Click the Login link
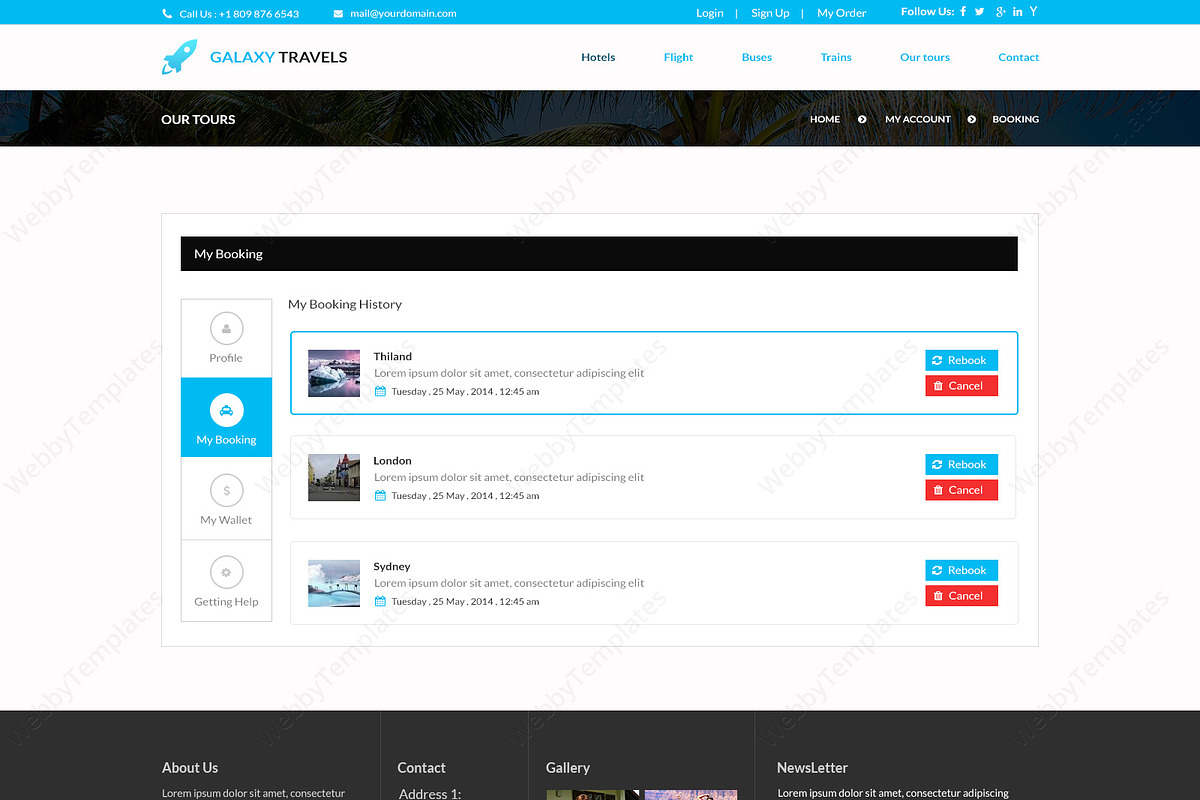The height and width of the screenshot is (800, 1200). 710,13
